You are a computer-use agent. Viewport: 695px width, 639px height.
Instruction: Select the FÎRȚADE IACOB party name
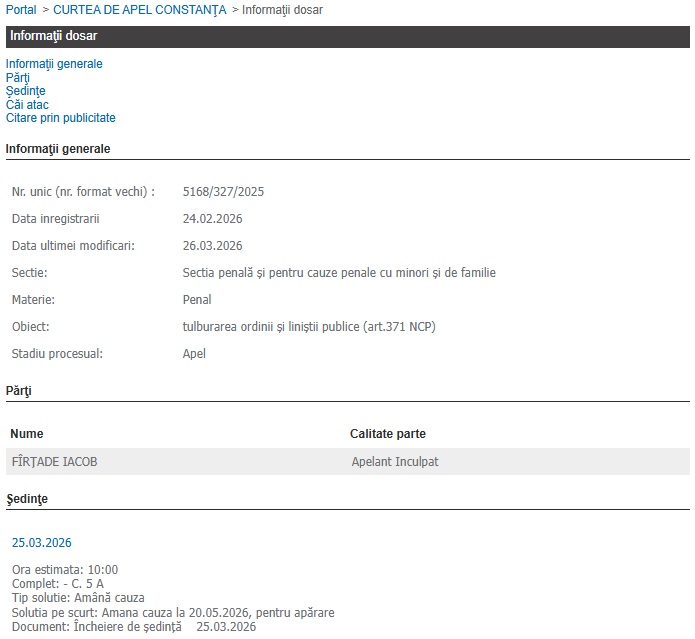(54, 462)
